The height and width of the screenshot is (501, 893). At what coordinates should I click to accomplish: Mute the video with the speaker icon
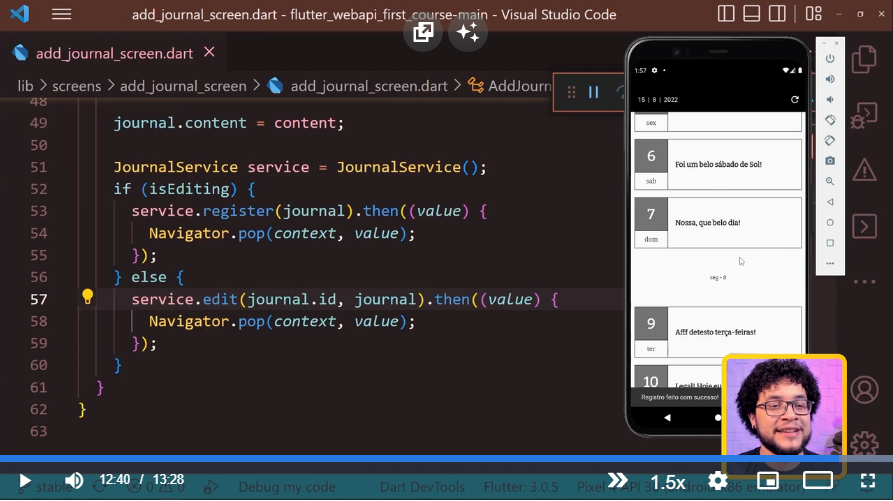(74, 481)
